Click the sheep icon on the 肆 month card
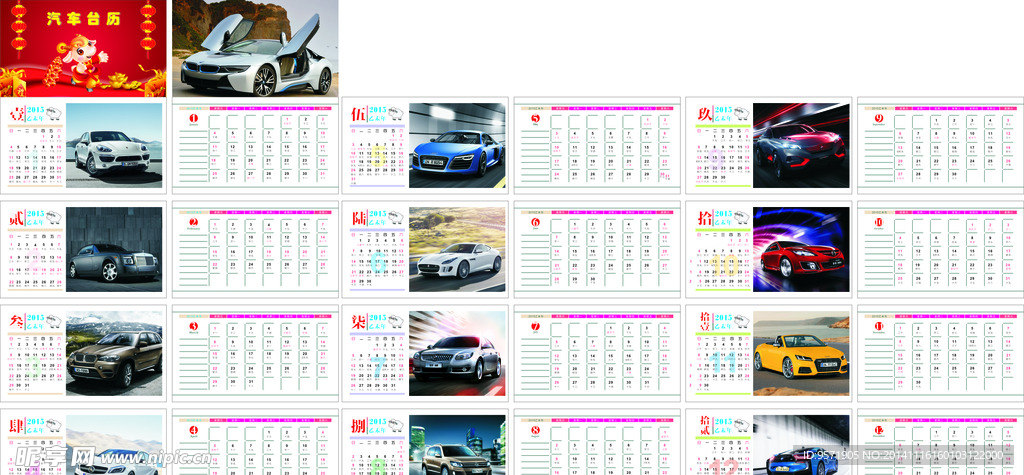This screenshot has width=1024, height=475. (x=54, y=425)
